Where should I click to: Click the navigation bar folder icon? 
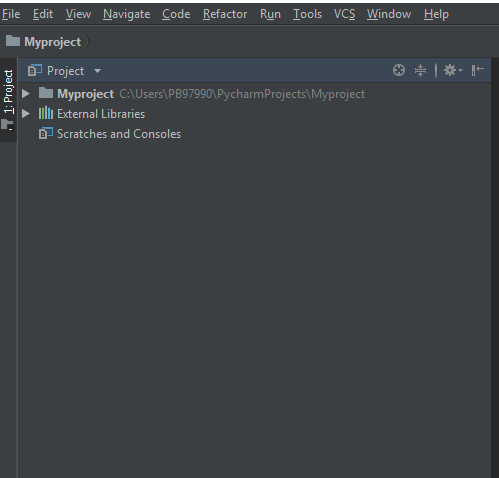point(13,41)
